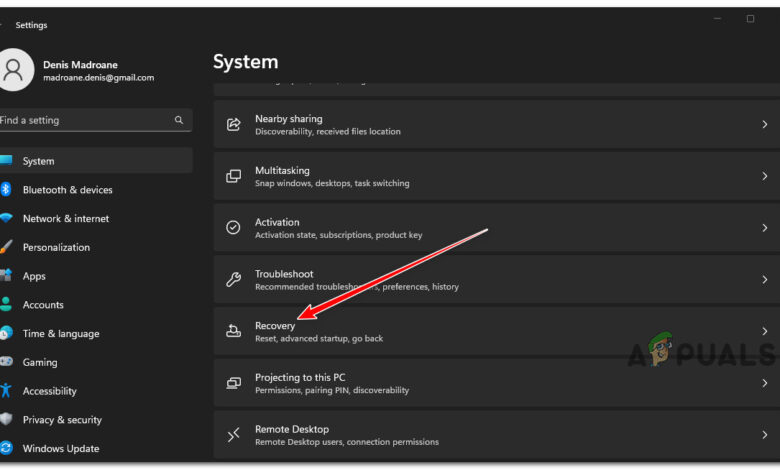Click the Denis Madroane account name
The image size is (780, 470).
click(80, 65)
